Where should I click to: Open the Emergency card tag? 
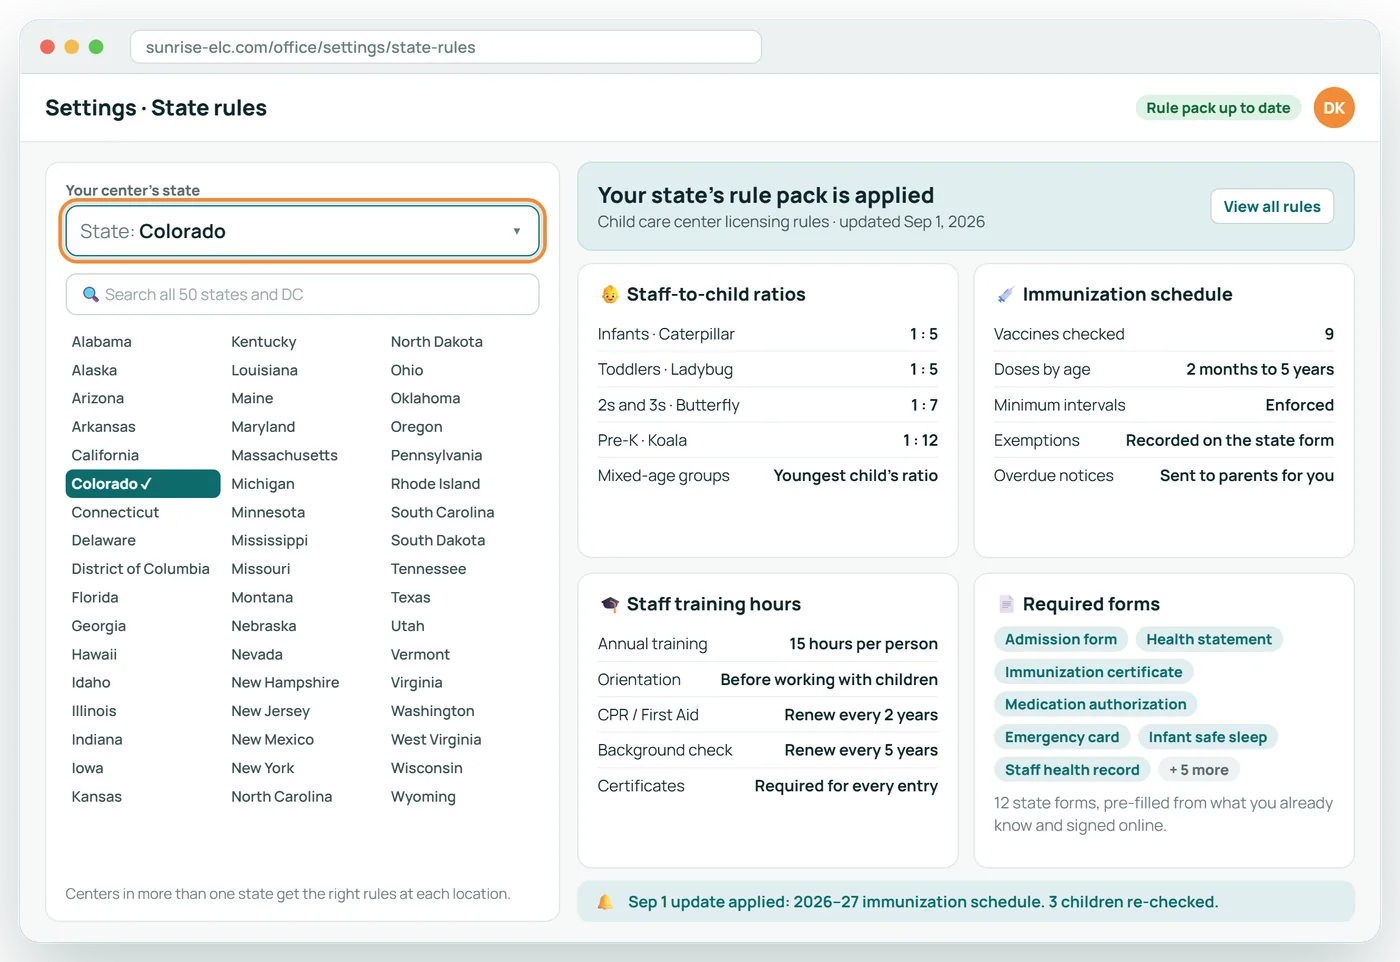point(1062,737)
